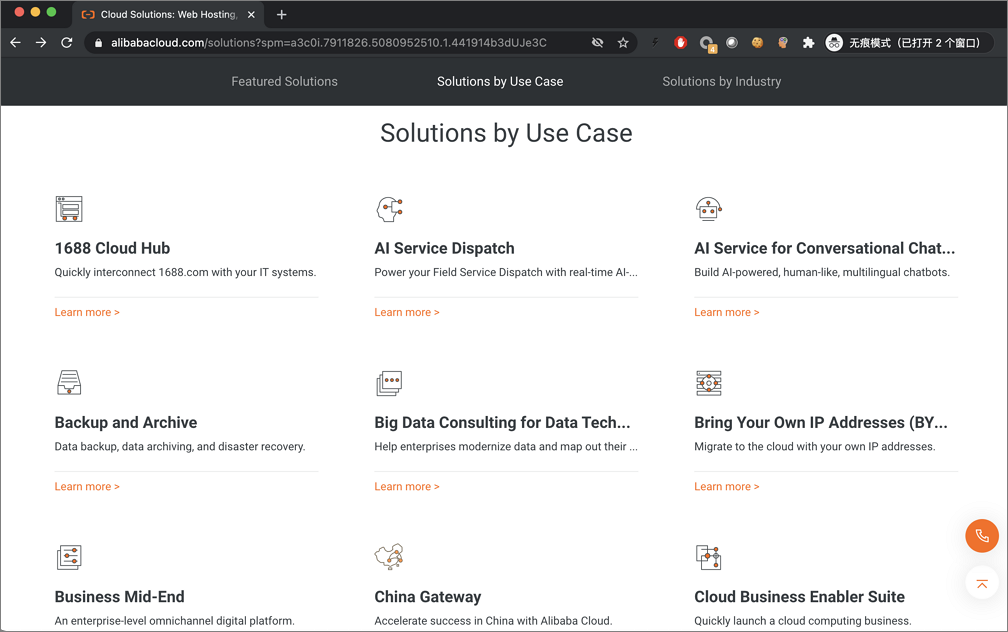This screenshot has height=632, width=1008.
Task: Click 'Quickly interconnect 1688.com with your IT systems' text
Action: point(185,273)
